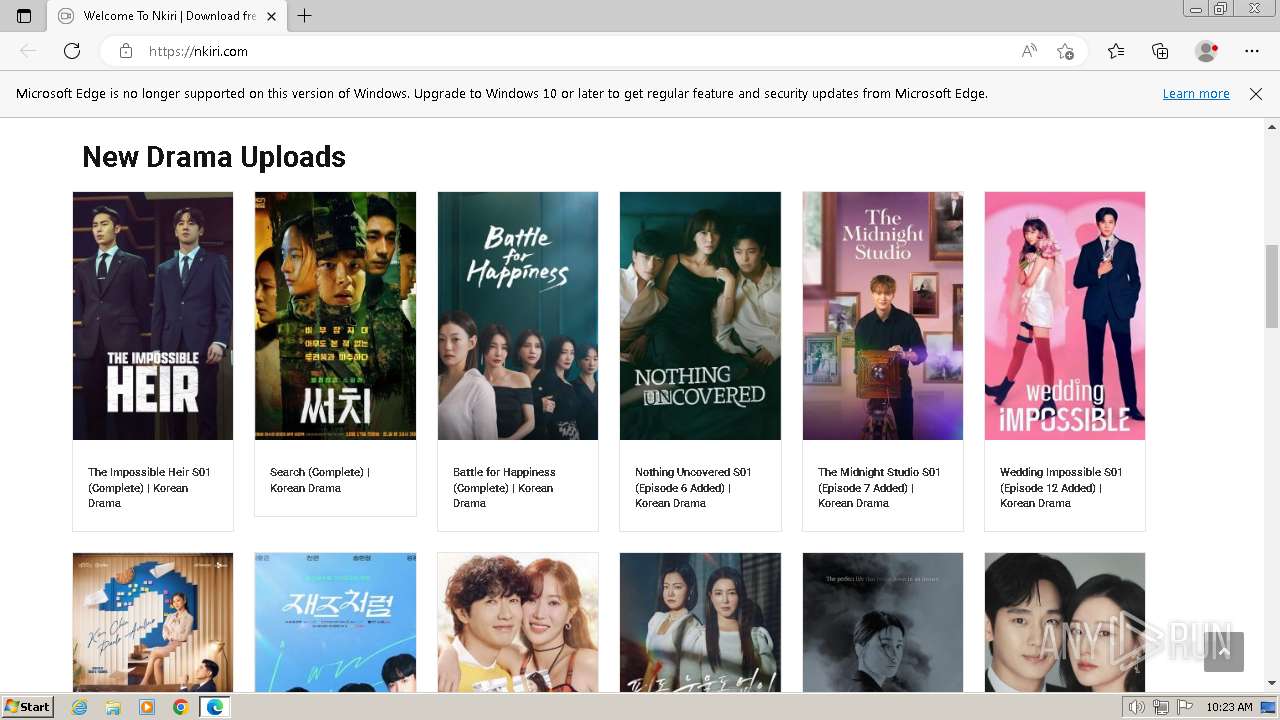
Task: Open Collections panel
Action: tap(1160, 51)
